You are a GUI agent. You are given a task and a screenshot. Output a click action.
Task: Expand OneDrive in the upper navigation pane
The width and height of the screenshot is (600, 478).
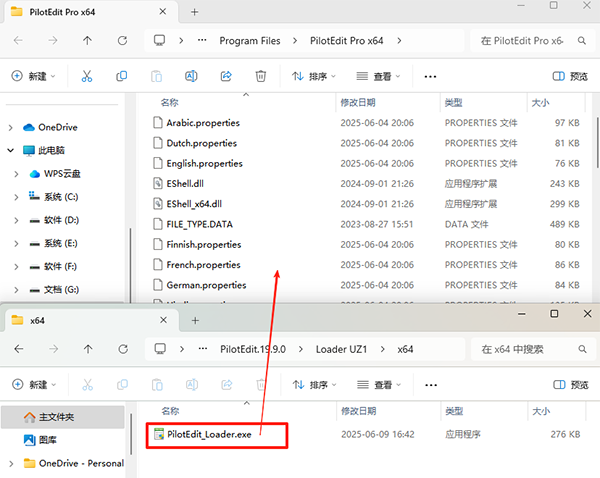(11, 127)
